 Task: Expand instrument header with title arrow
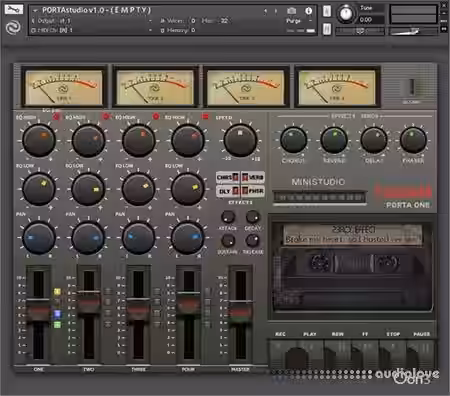(35, 11)
